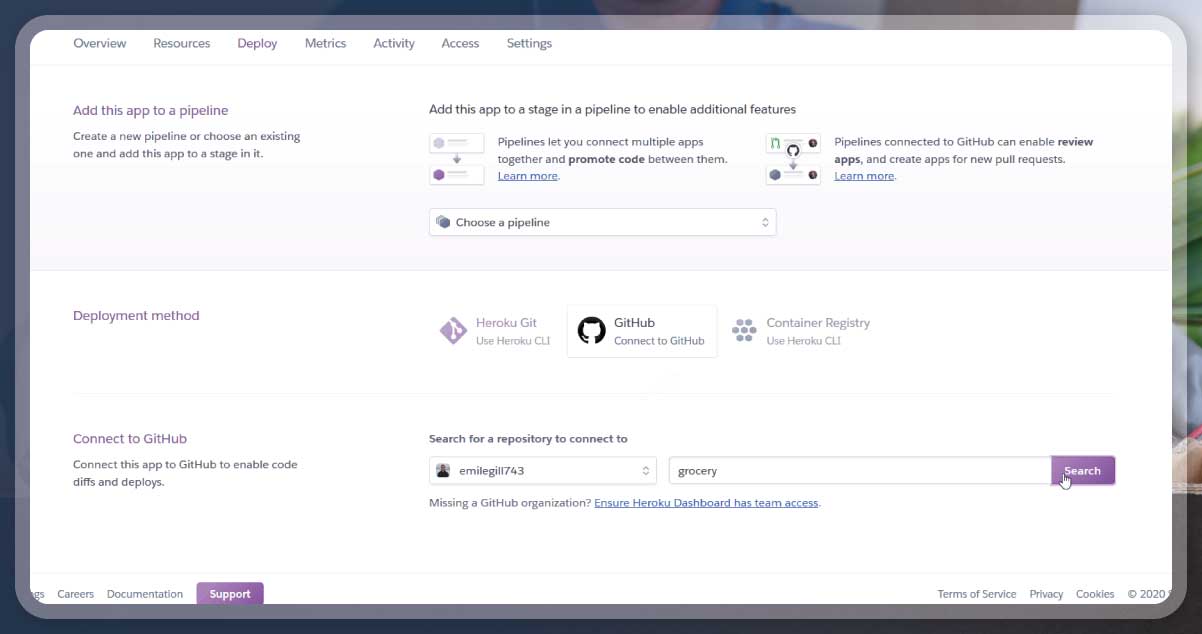Open the Access tab
This screenshot has width=1202, height=634.
pyautogui.click(x=460, y=43)
